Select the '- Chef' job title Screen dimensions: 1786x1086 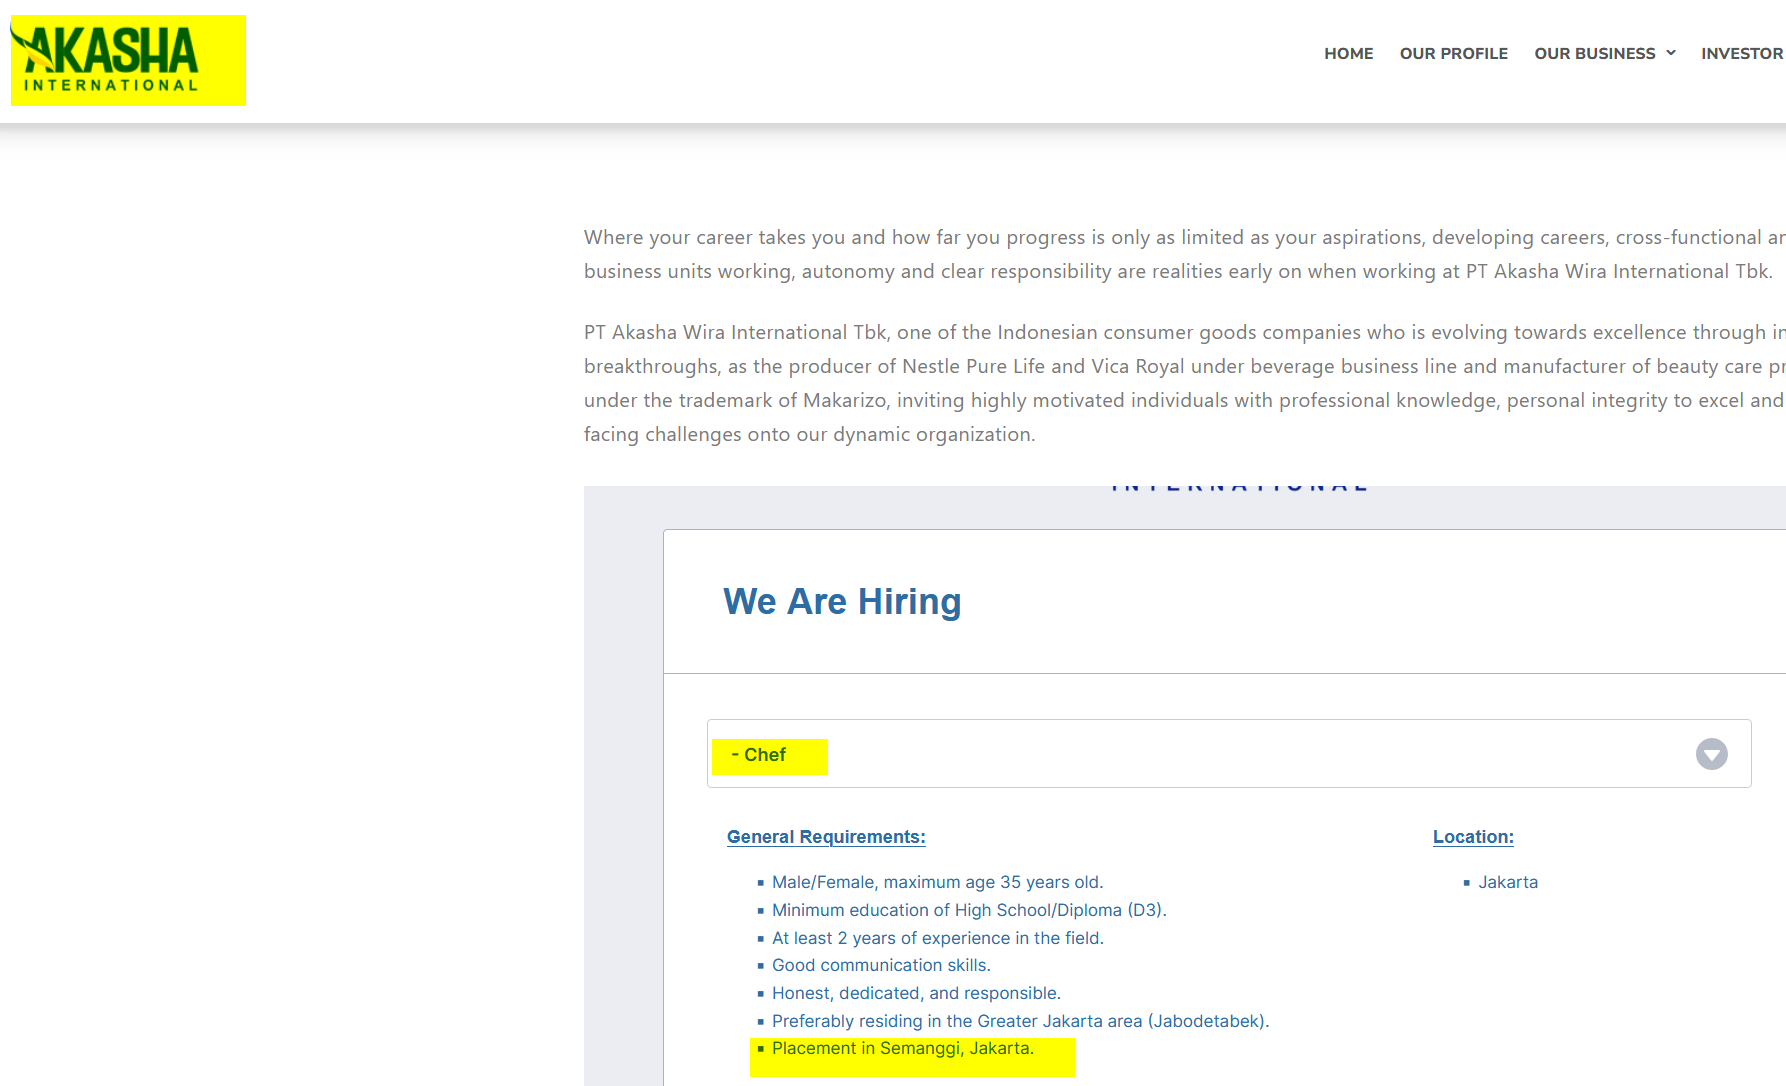pyautogui.click(x=759, y=755)
